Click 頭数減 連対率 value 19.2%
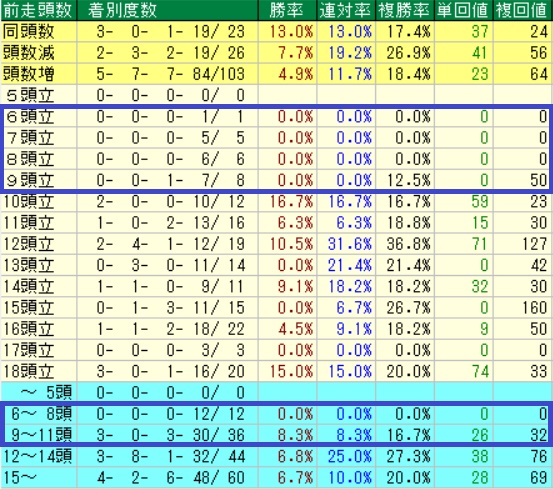 [350, 53]
